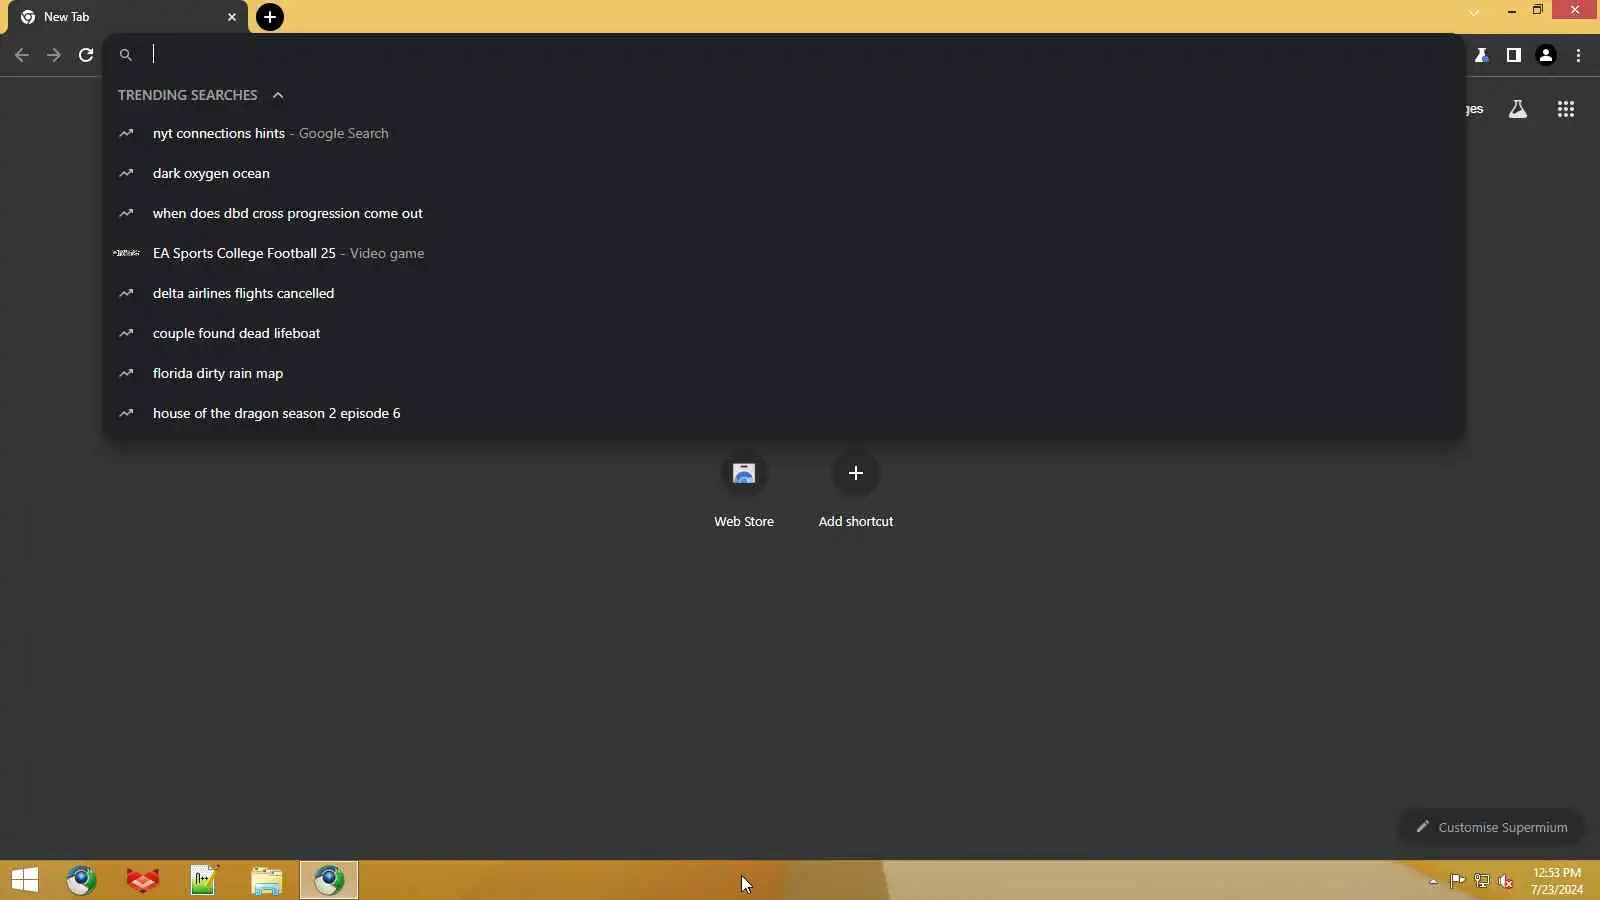
Task: Click the search magnifier icon in omnibox
Action: click(x=126, y=55)
